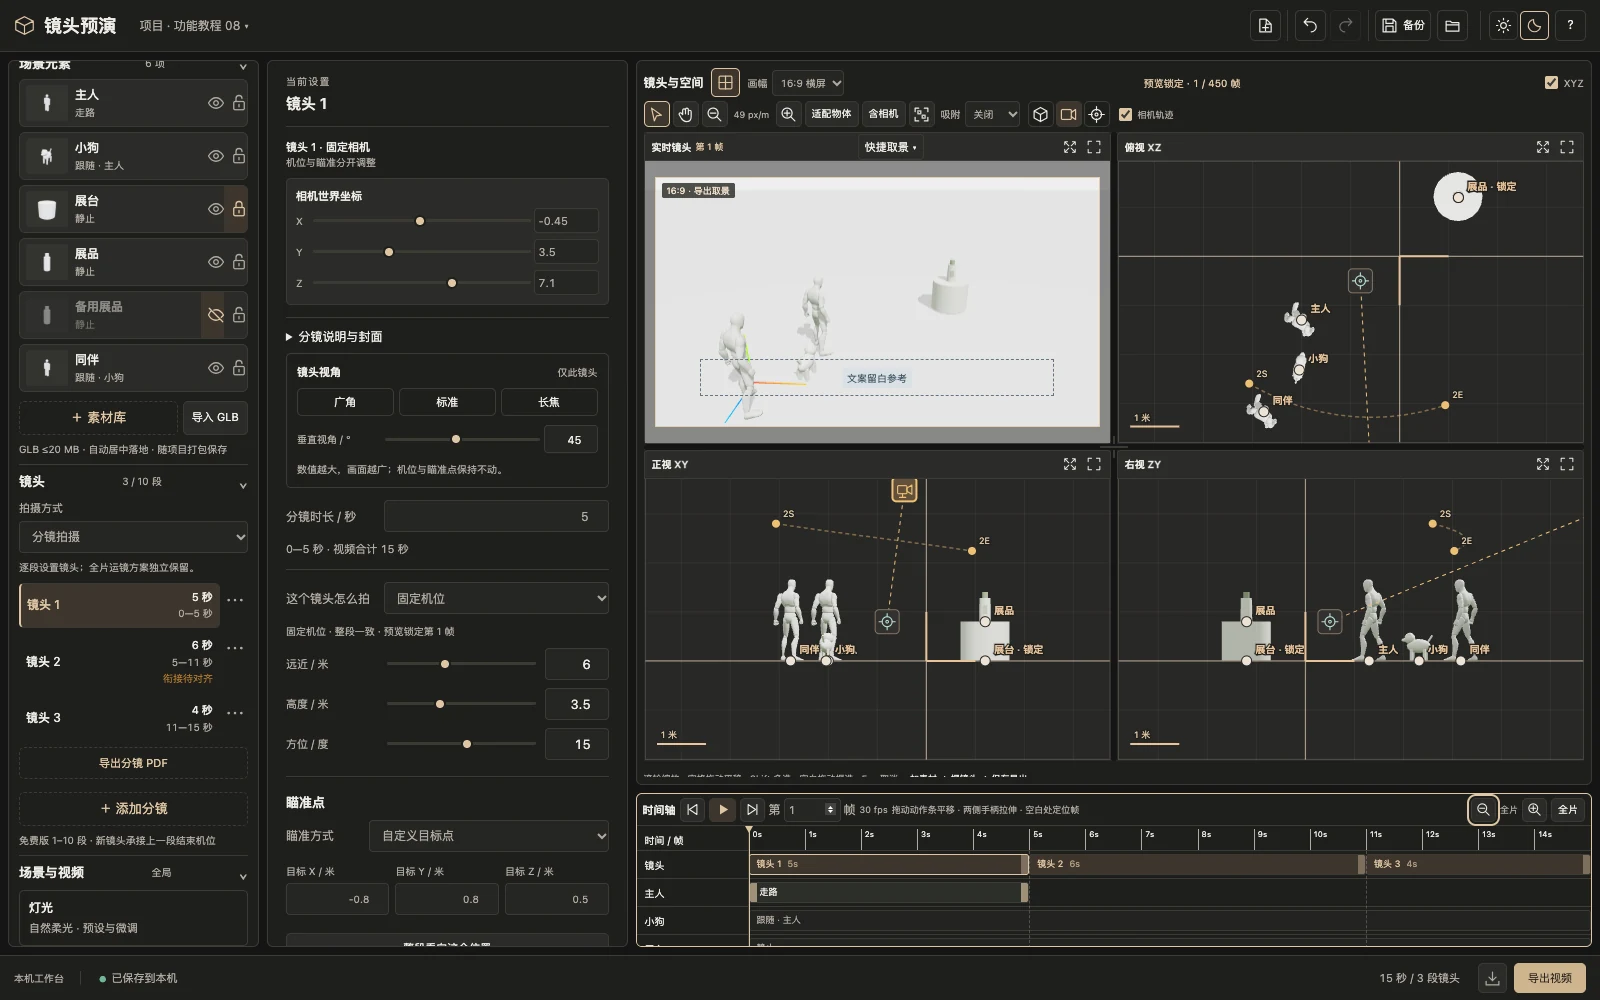Screen dimensions: 1600x1000
Task: Open the 固定机位 shot type dropdown
Action: tap(497, 598)
